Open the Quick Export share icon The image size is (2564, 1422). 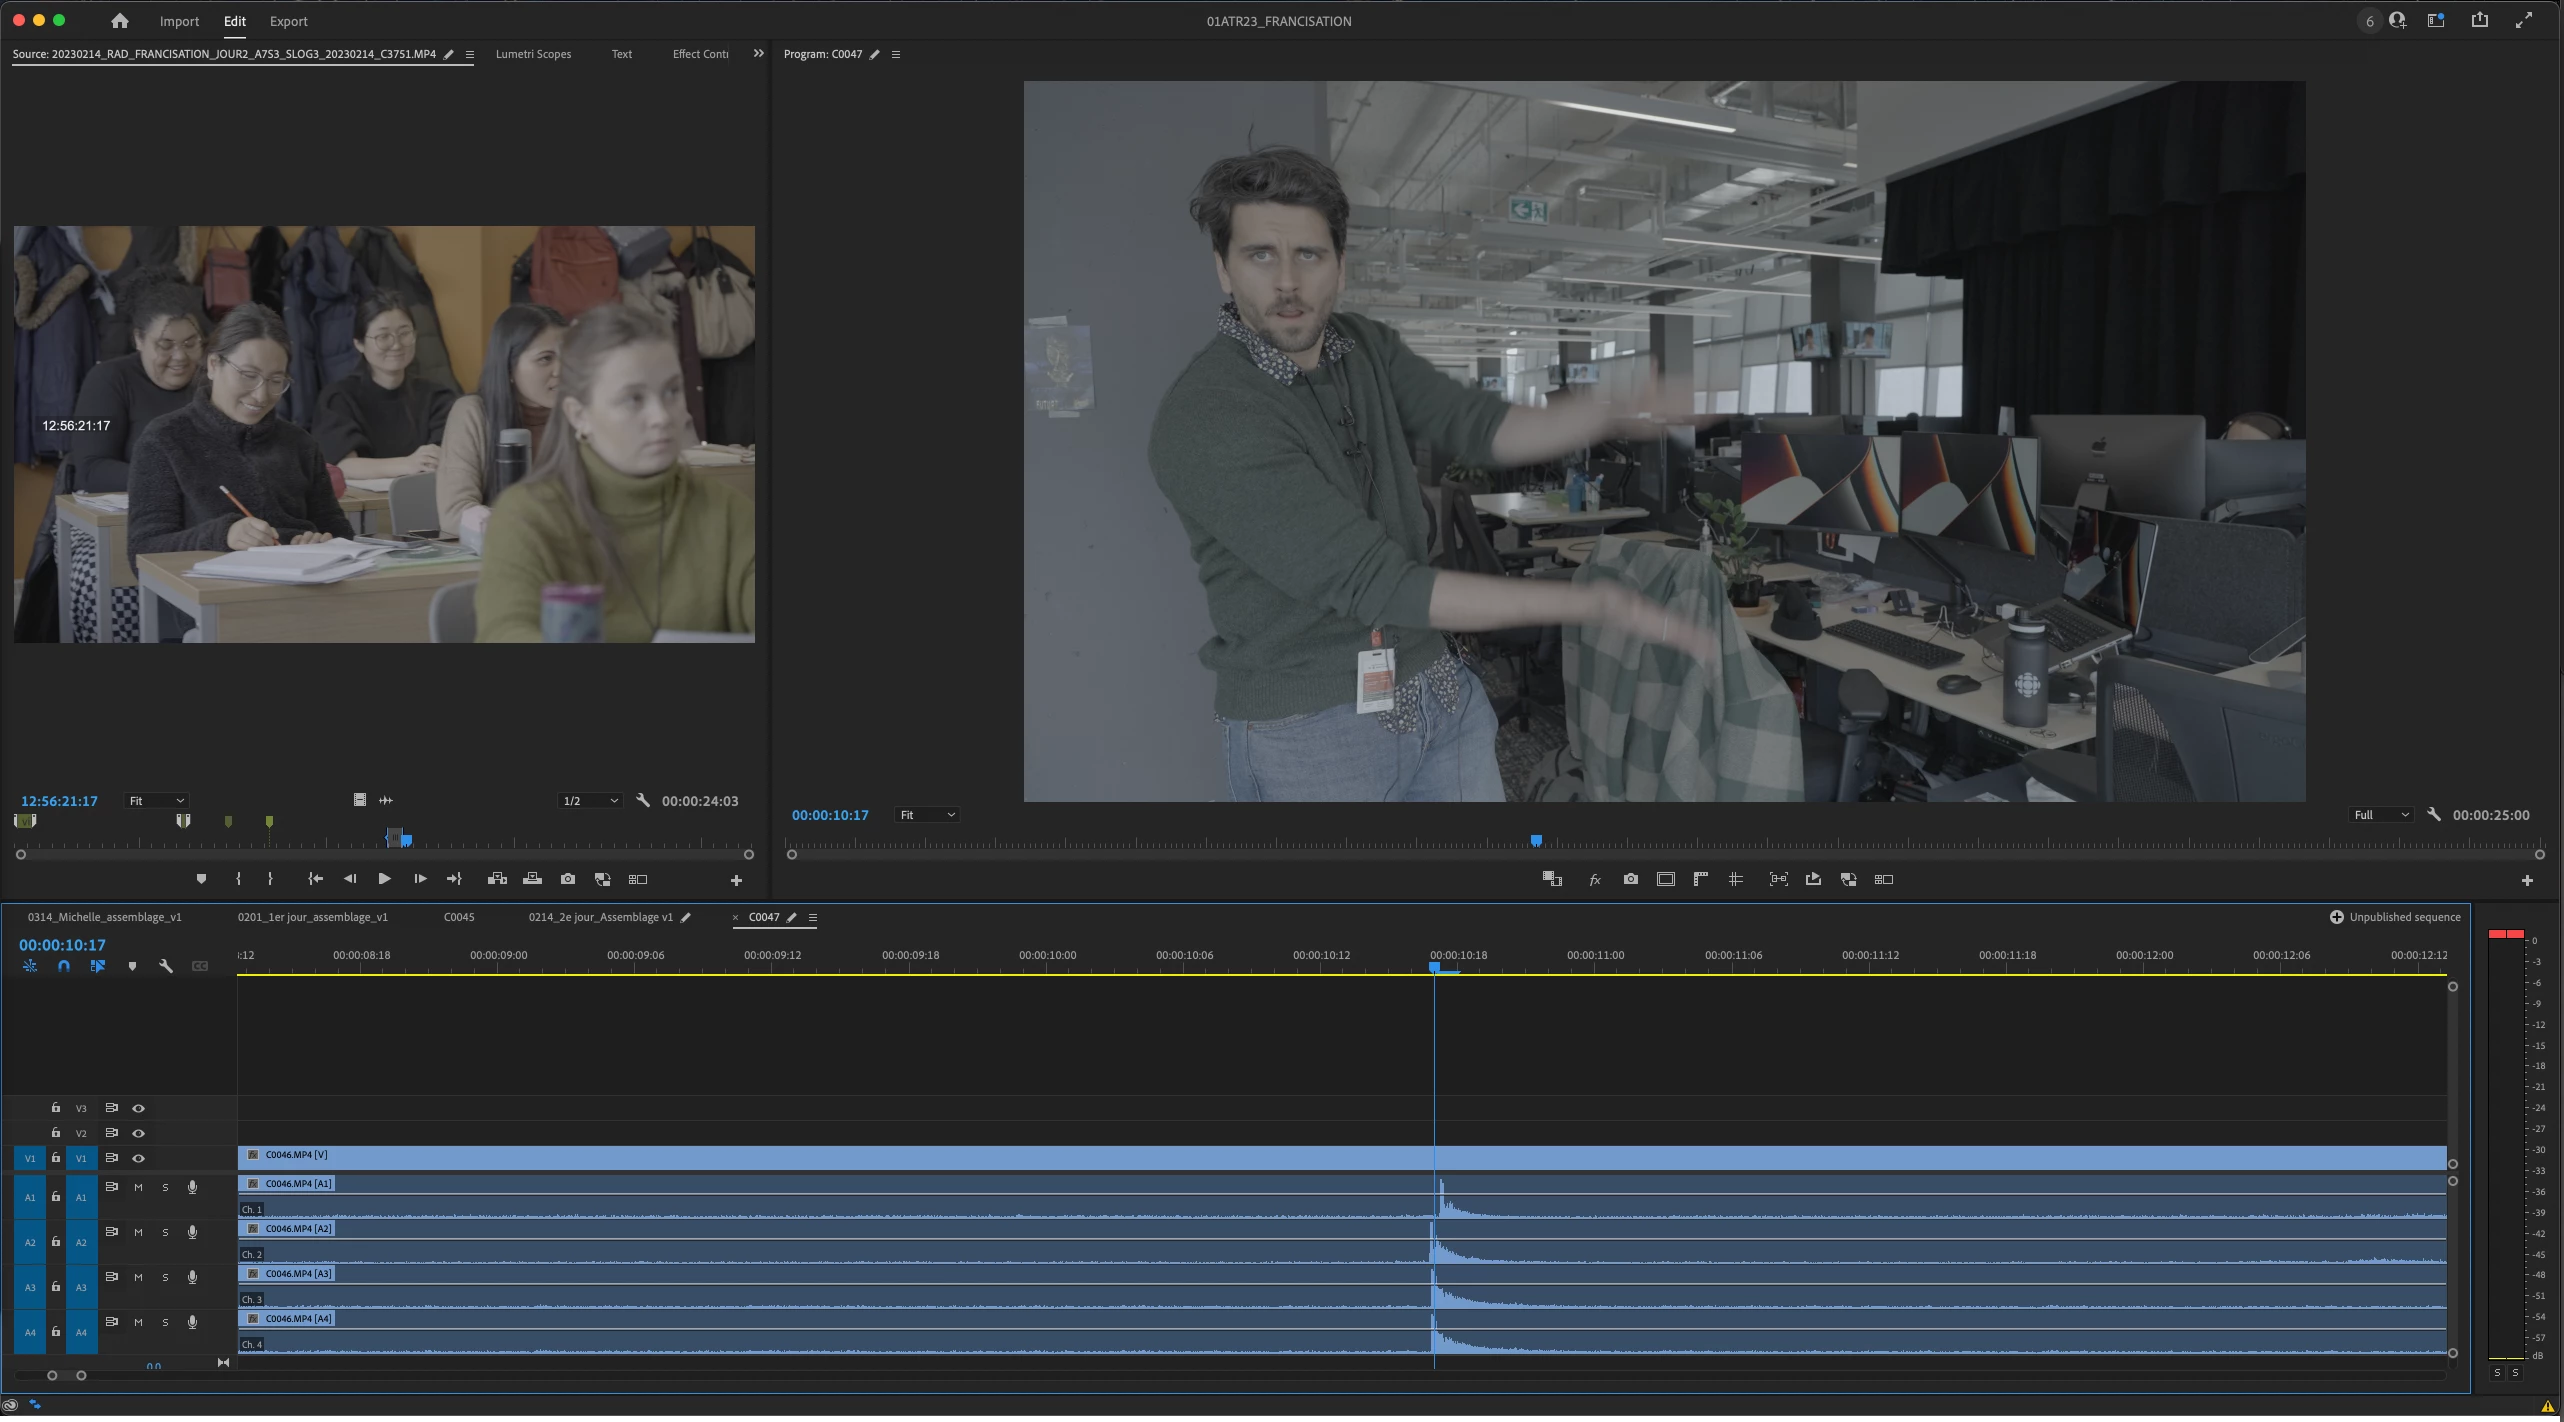pos(2480,20)
